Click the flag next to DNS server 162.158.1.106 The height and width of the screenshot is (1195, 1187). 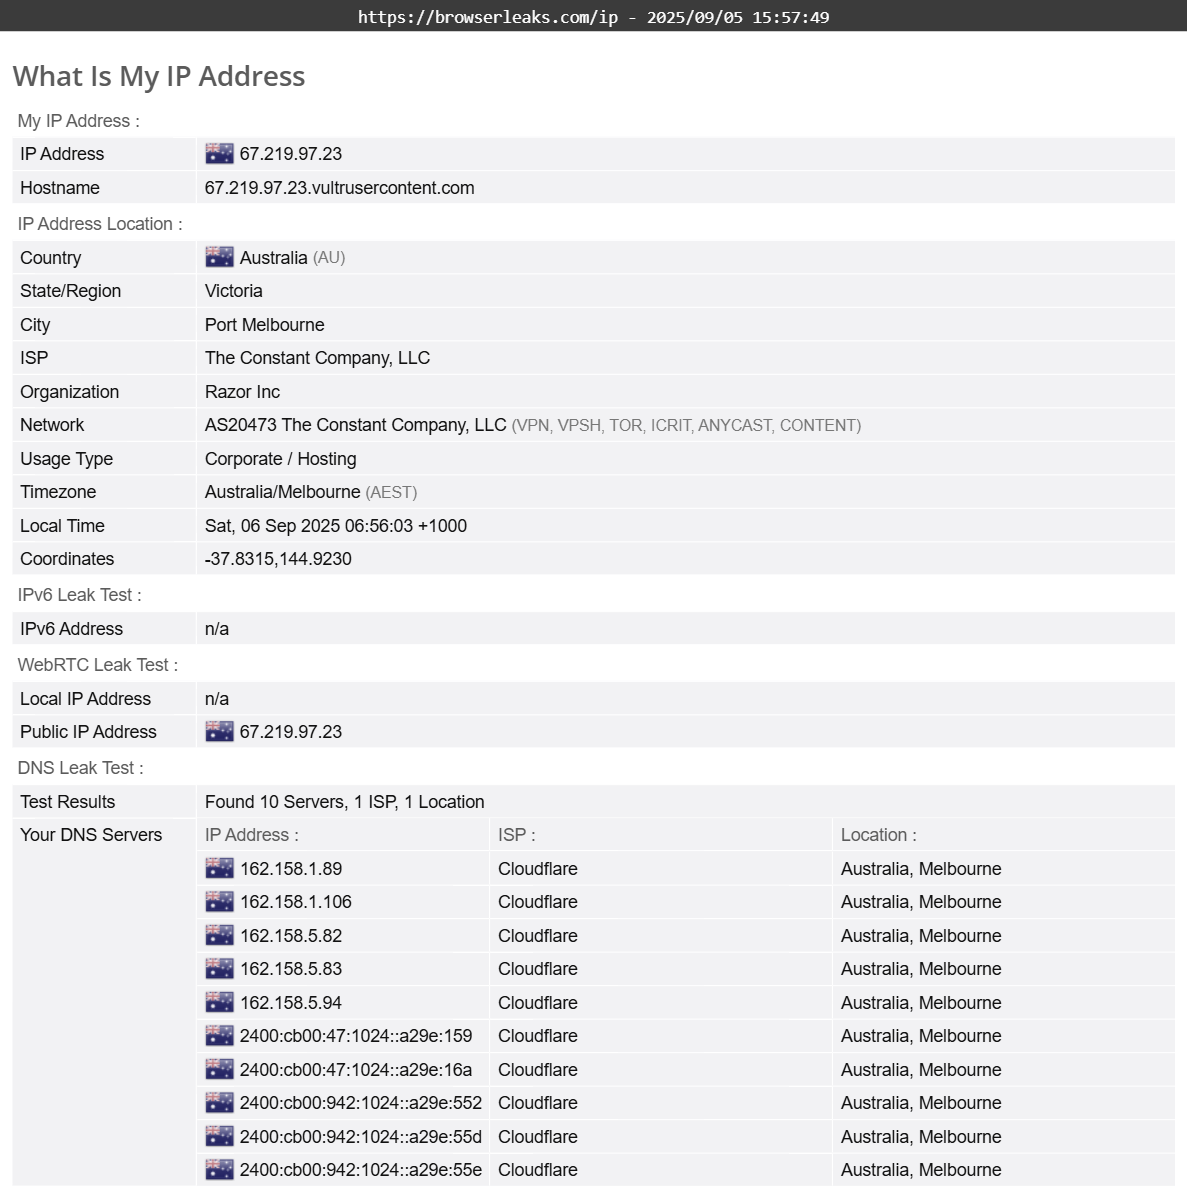tap(219, 902)
